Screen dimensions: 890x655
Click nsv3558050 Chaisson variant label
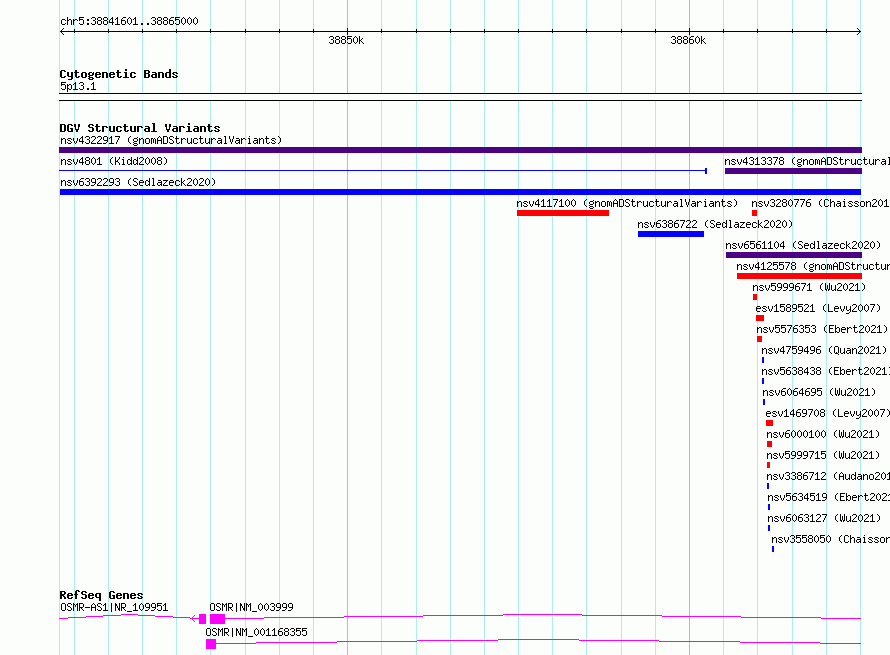[830, 539]
